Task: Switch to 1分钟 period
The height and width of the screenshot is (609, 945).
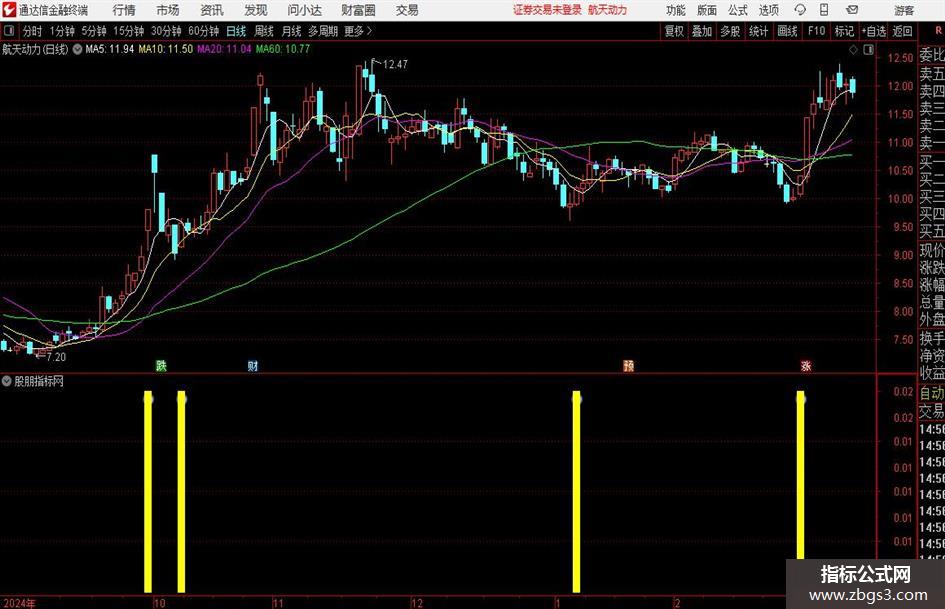Action: [61, 31]
